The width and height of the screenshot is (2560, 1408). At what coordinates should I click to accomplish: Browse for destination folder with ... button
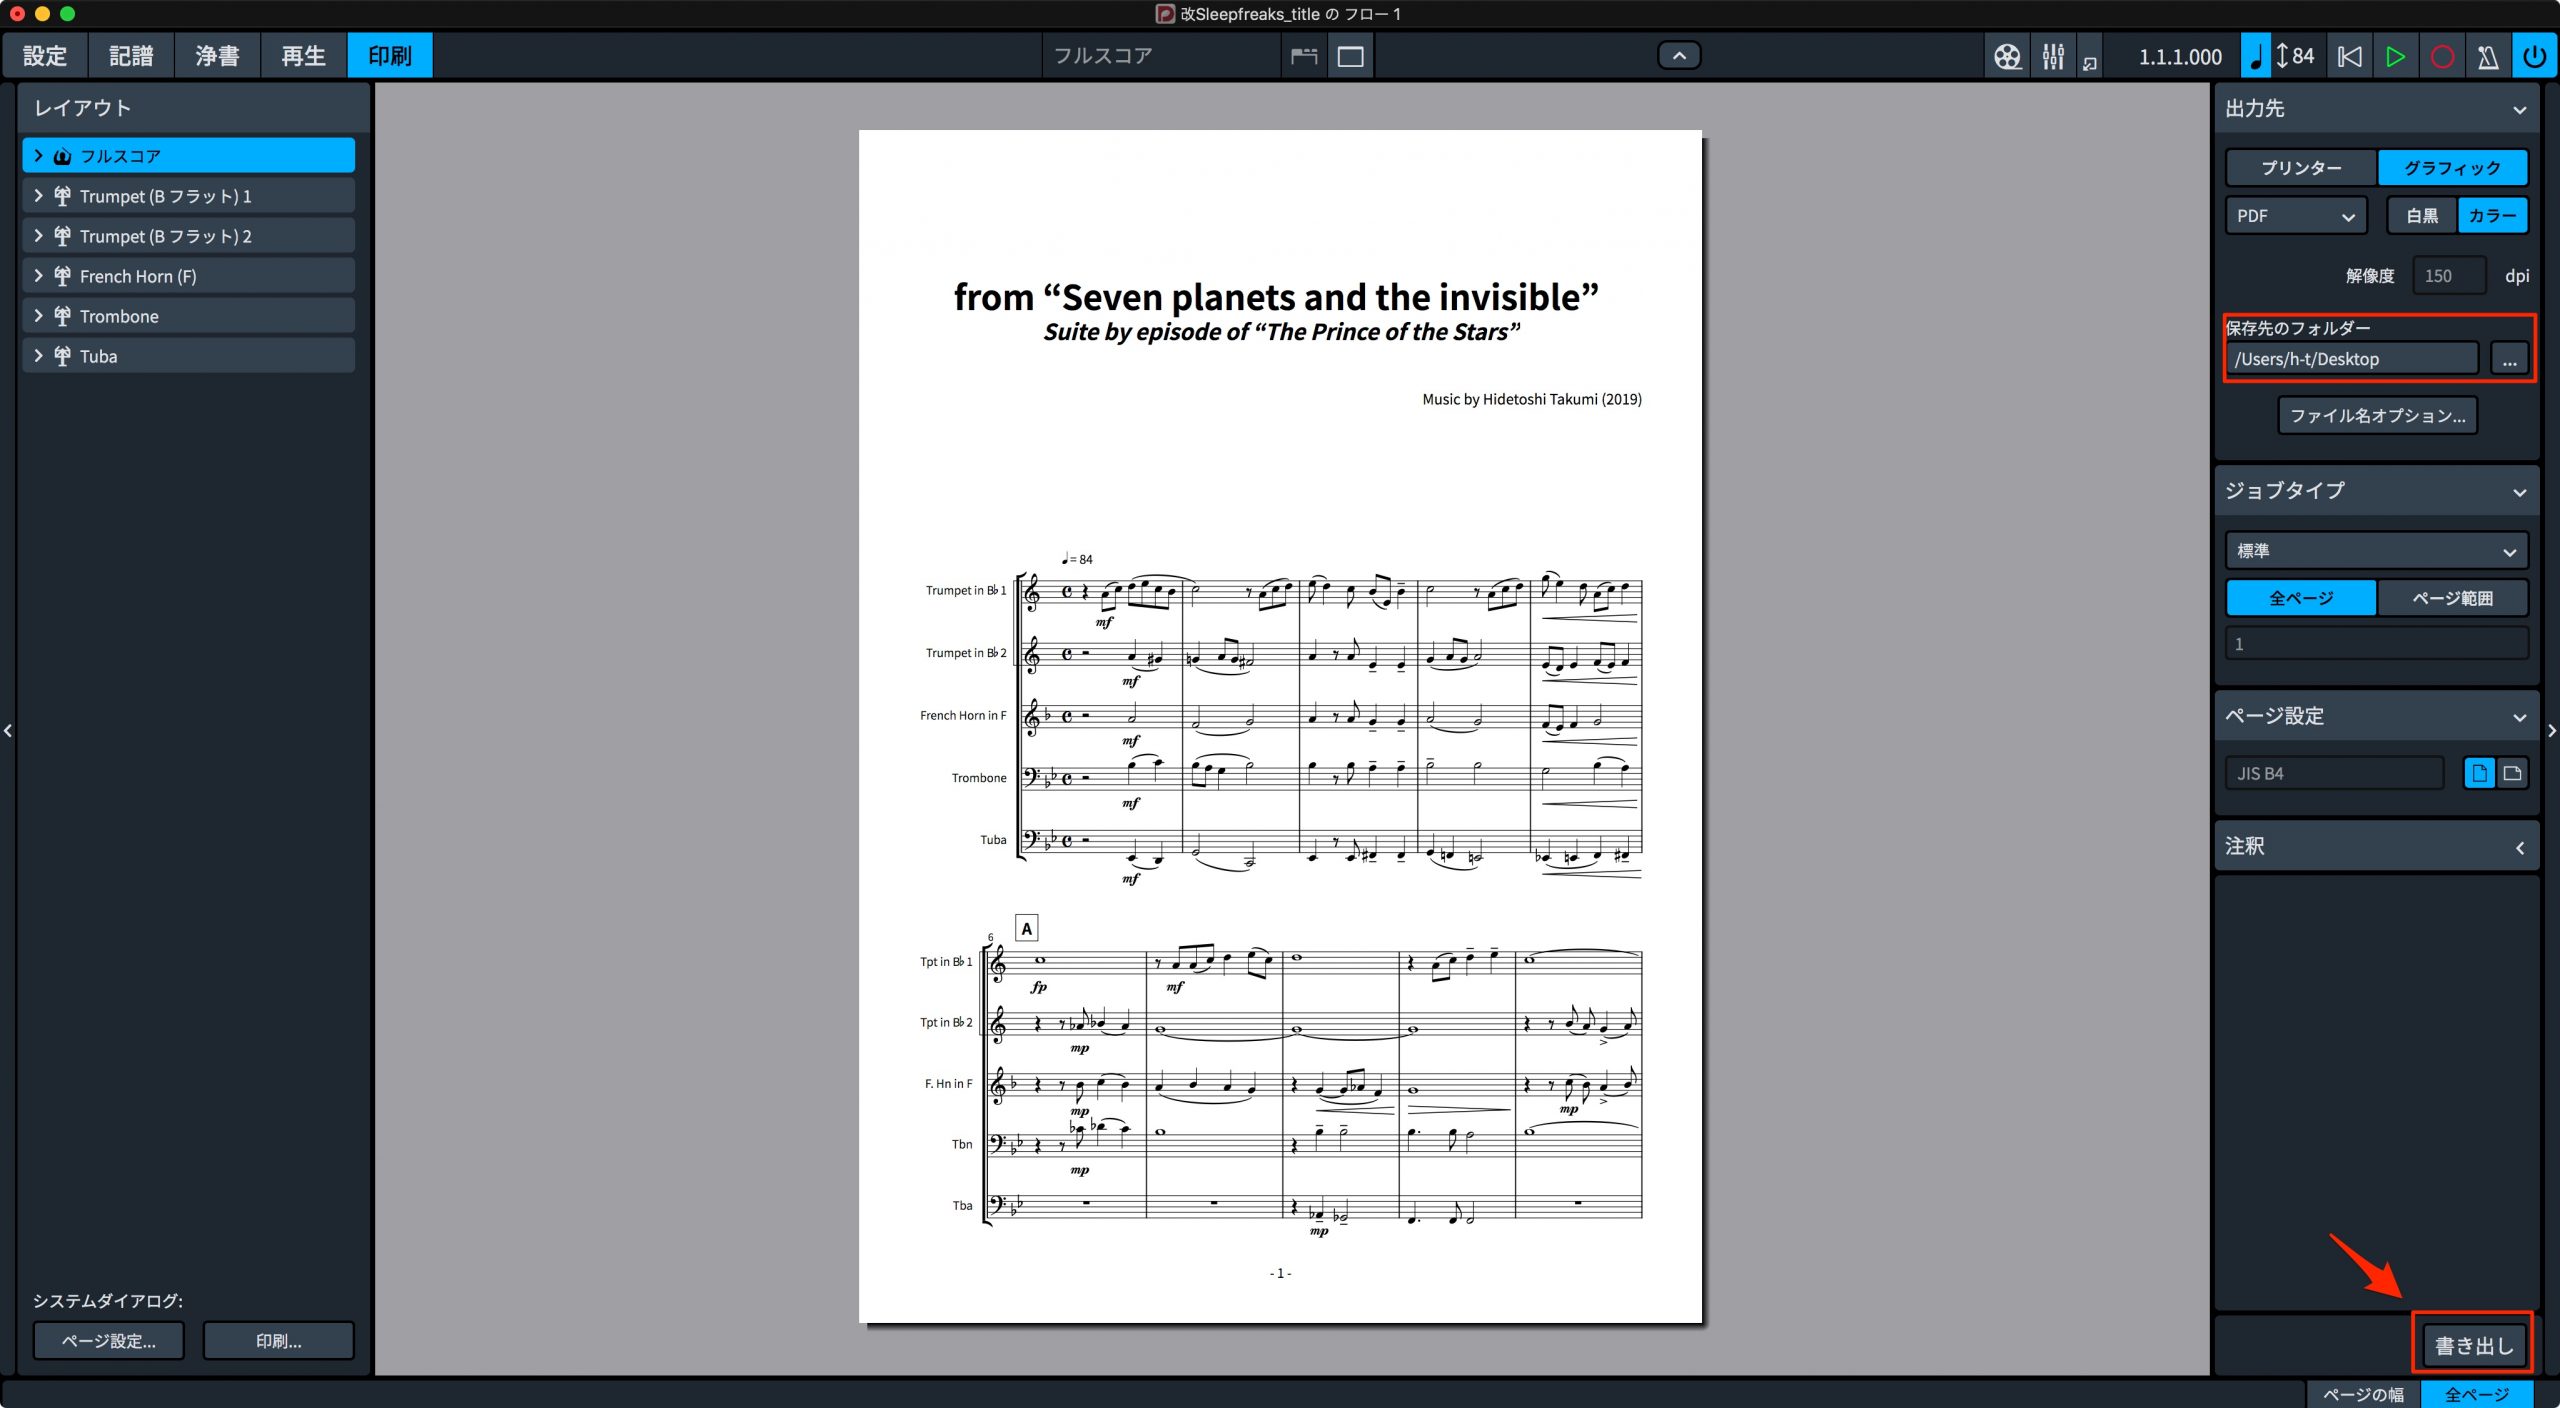pos(2510,359)
